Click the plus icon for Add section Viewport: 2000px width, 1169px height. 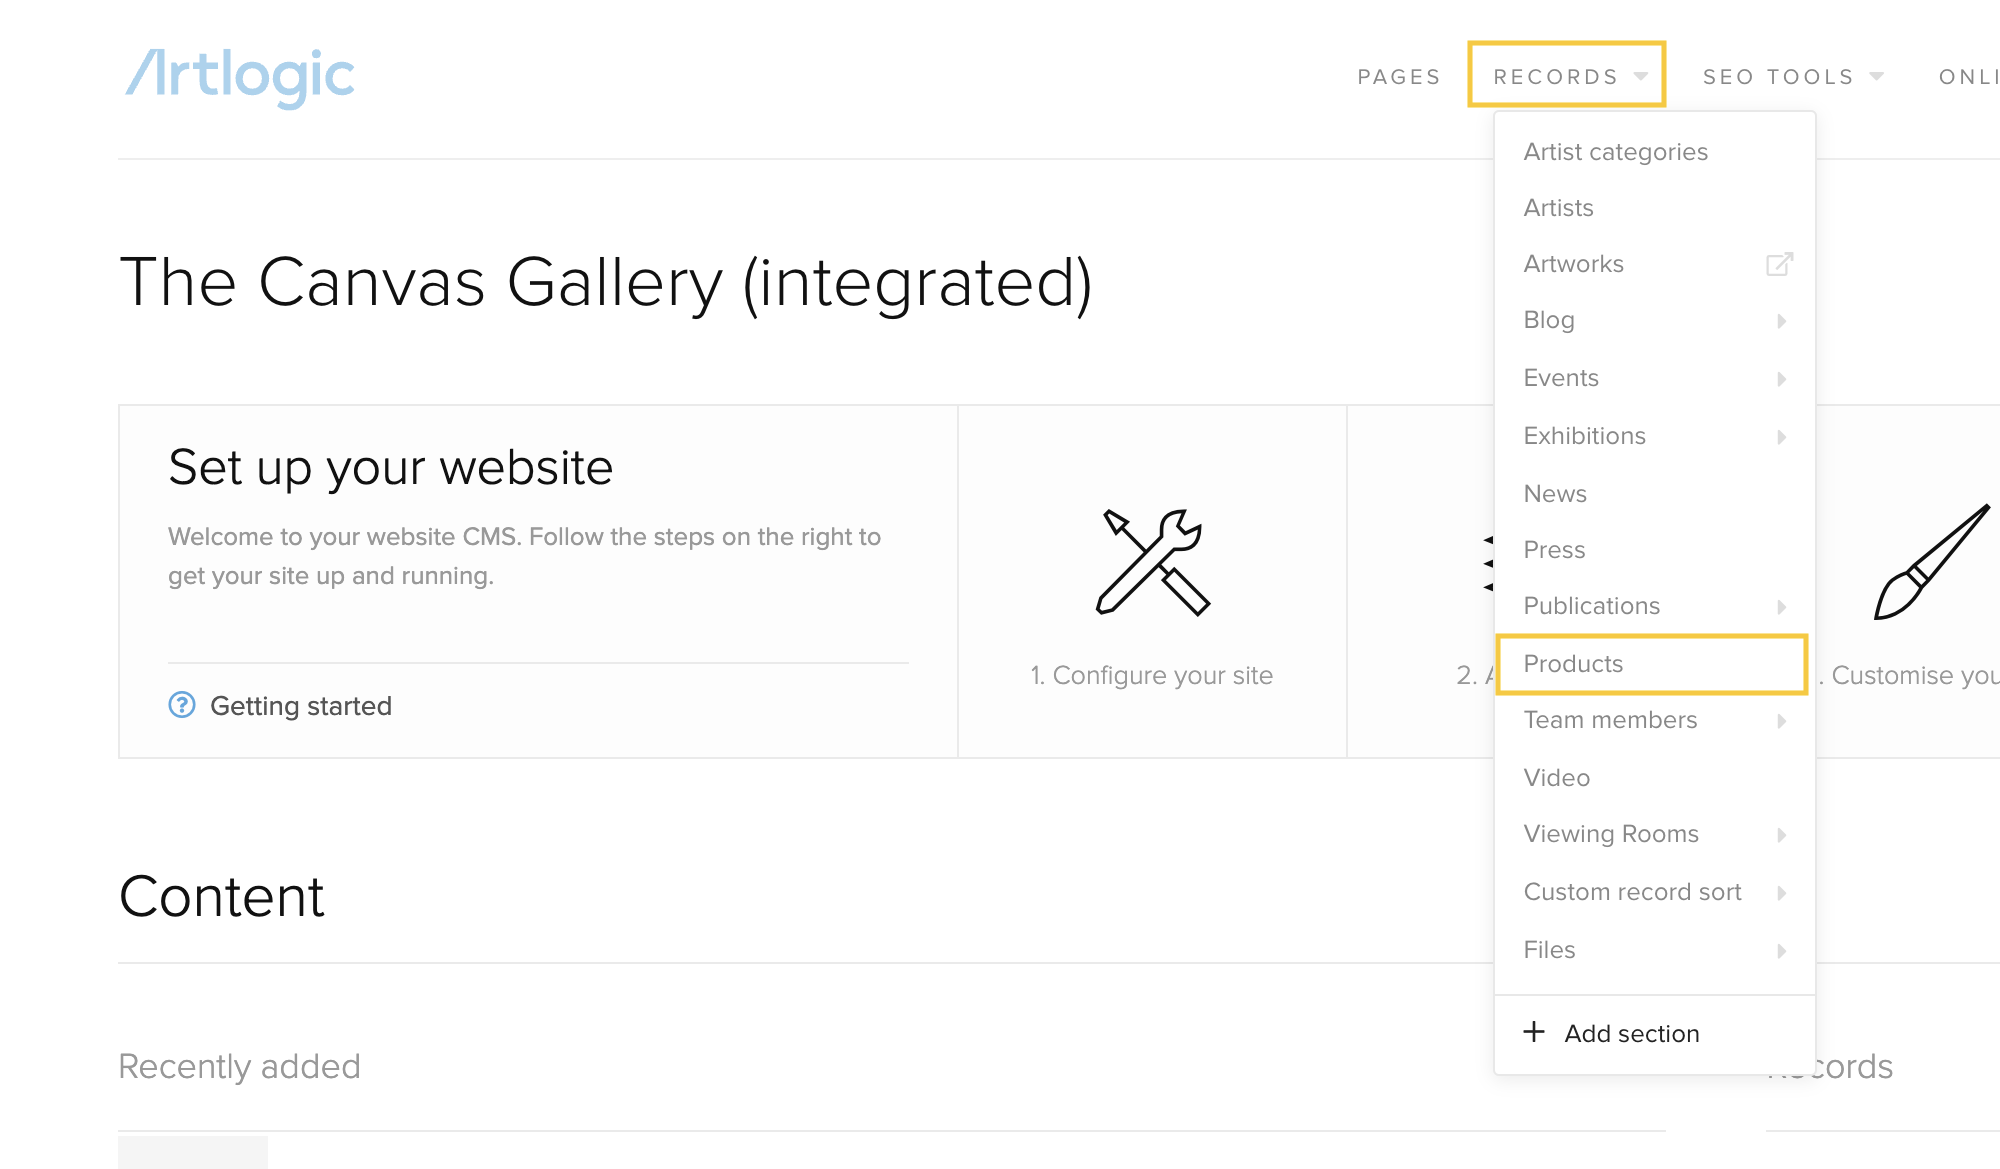coord(1534,1032)
